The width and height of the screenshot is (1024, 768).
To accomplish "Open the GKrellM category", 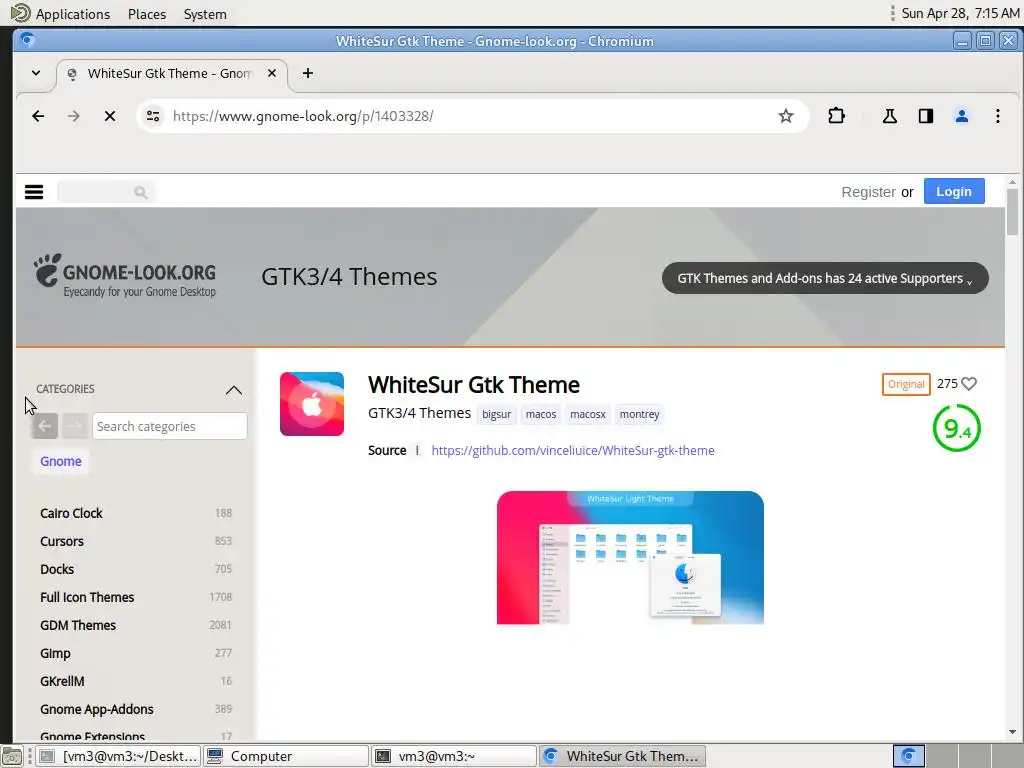I will [62, 681].
